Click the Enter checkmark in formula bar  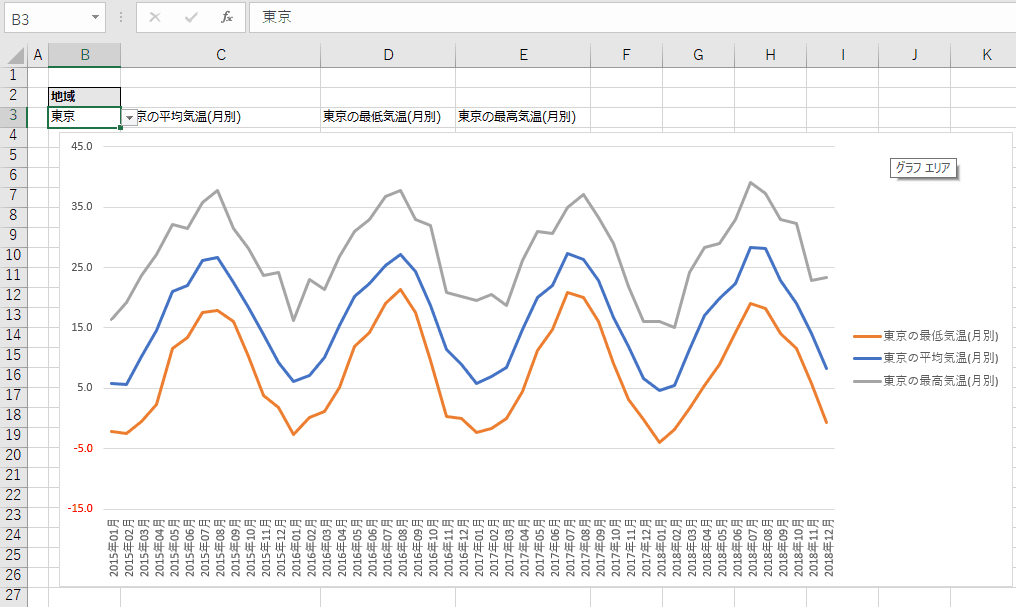pyautogui.click(x=191, y=17)
